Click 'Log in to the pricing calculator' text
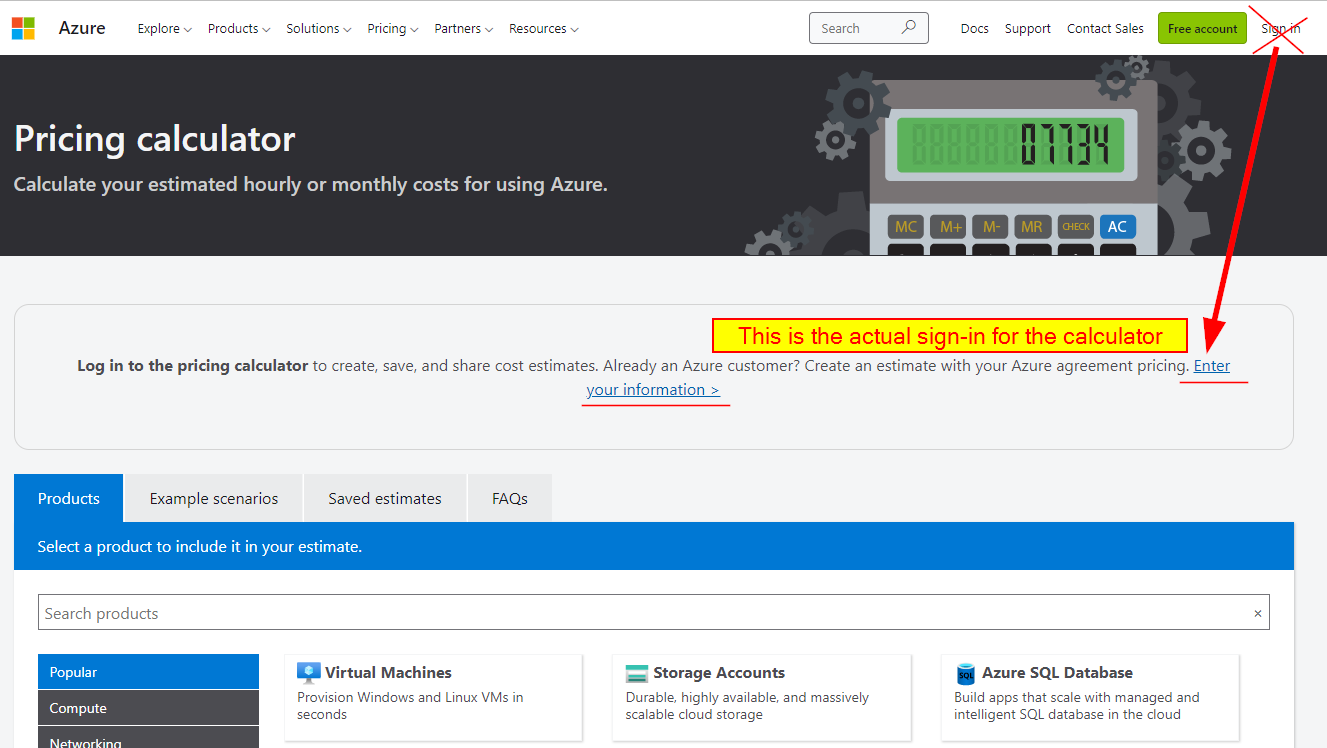This screenshot has width=1327, height=748. (x=193, y=366)
